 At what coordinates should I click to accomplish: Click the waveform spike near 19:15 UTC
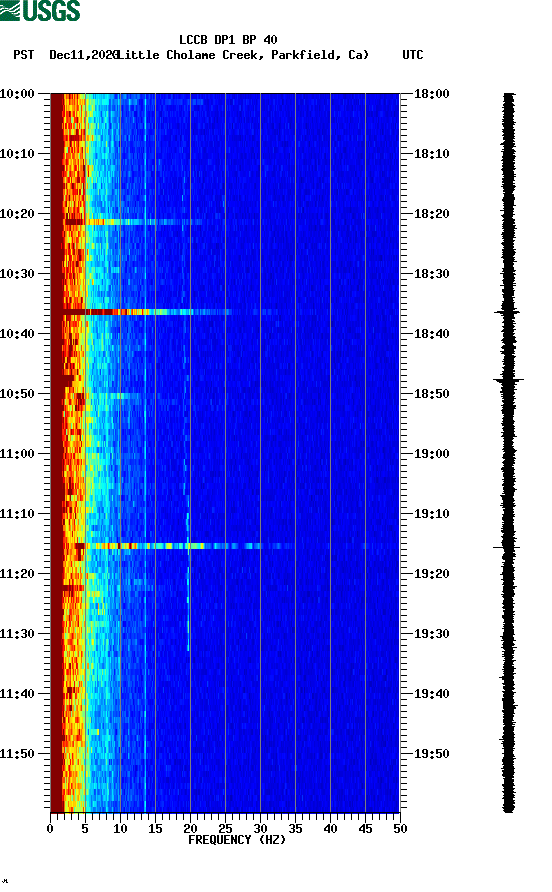point(506,547)
